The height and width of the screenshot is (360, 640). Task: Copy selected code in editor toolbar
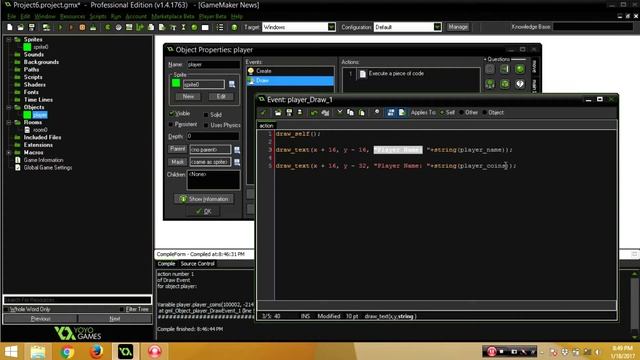pyautogui.click(x=350, y=112)
